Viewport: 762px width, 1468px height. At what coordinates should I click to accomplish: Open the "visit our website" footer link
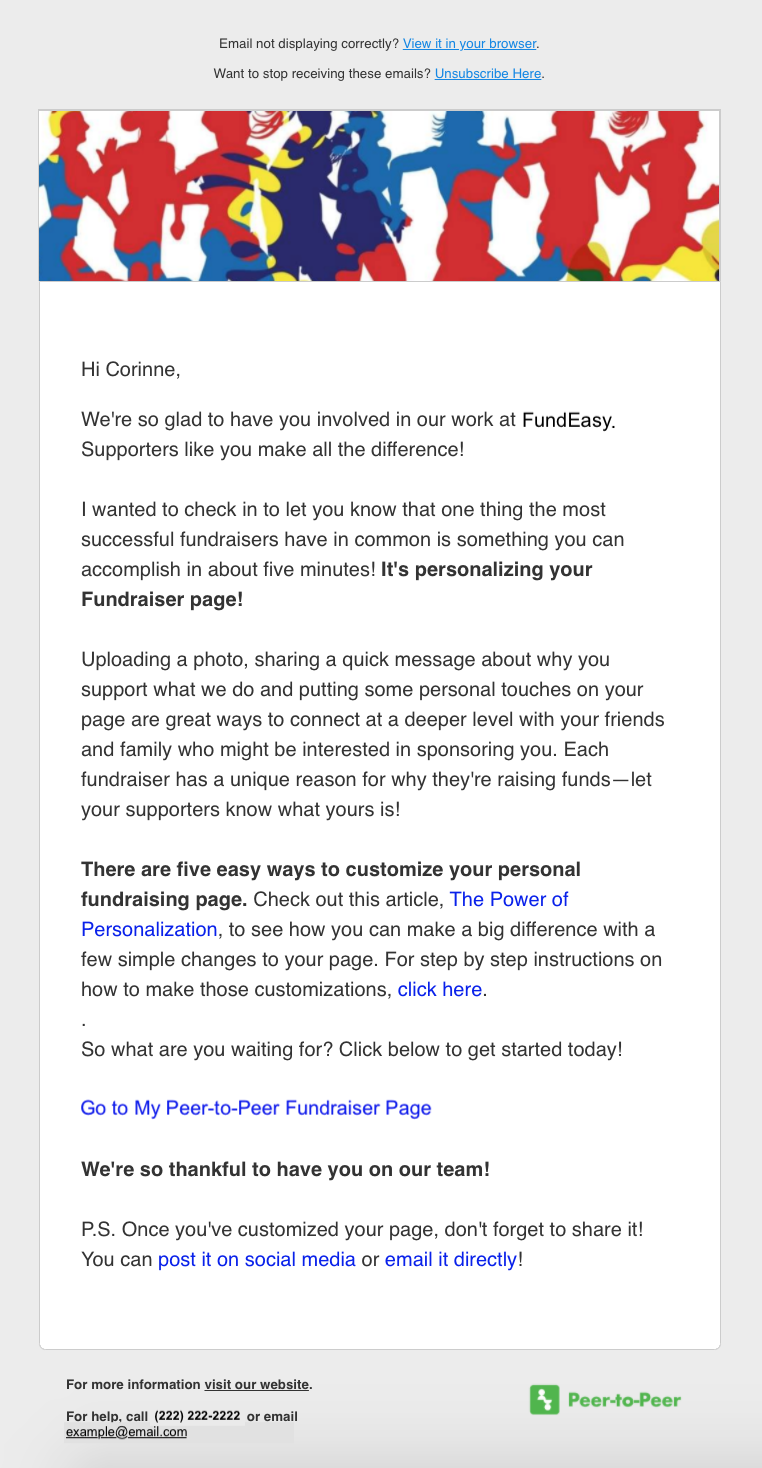(257, 1385)
